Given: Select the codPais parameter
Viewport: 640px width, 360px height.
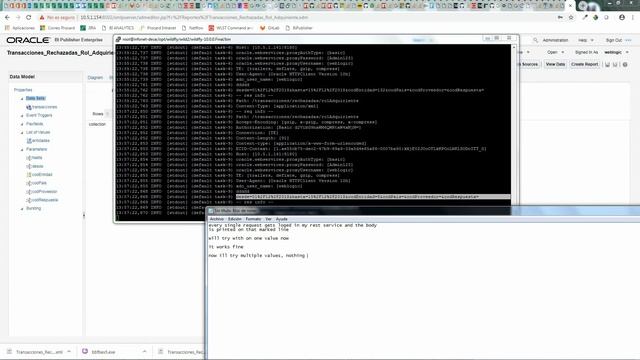Looking at the screenshot, I should (x=36, y=183).
